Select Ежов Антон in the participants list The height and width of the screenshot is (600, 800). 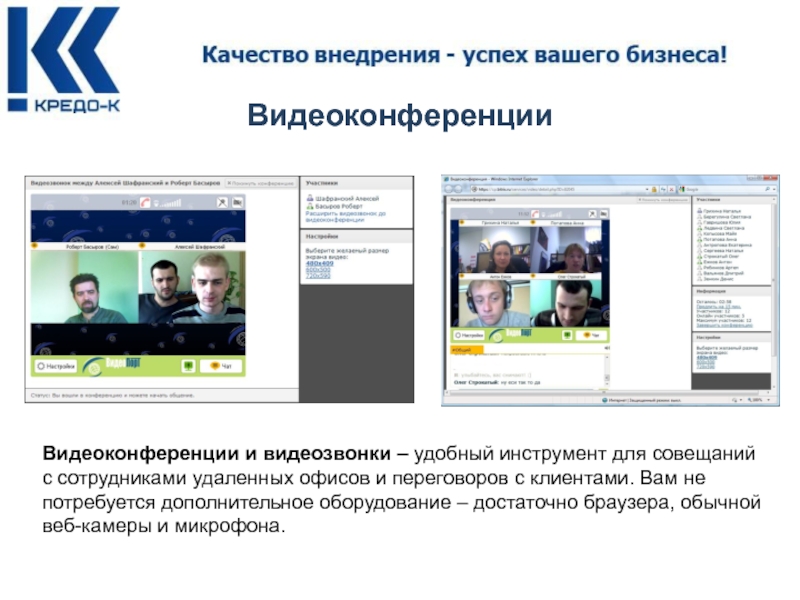click(x=714, y=262)
